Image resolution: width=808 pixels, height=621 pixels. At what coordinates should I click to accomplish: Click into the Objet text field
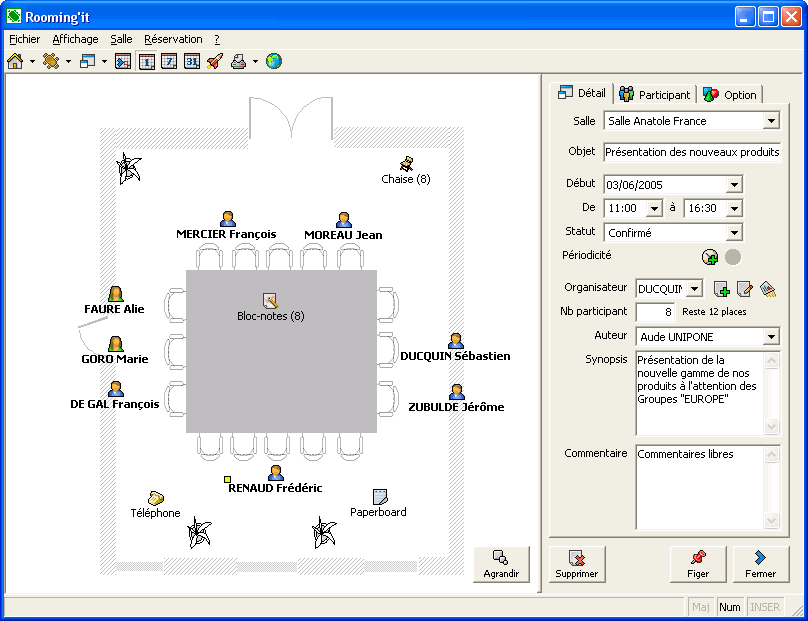(691, 152)
